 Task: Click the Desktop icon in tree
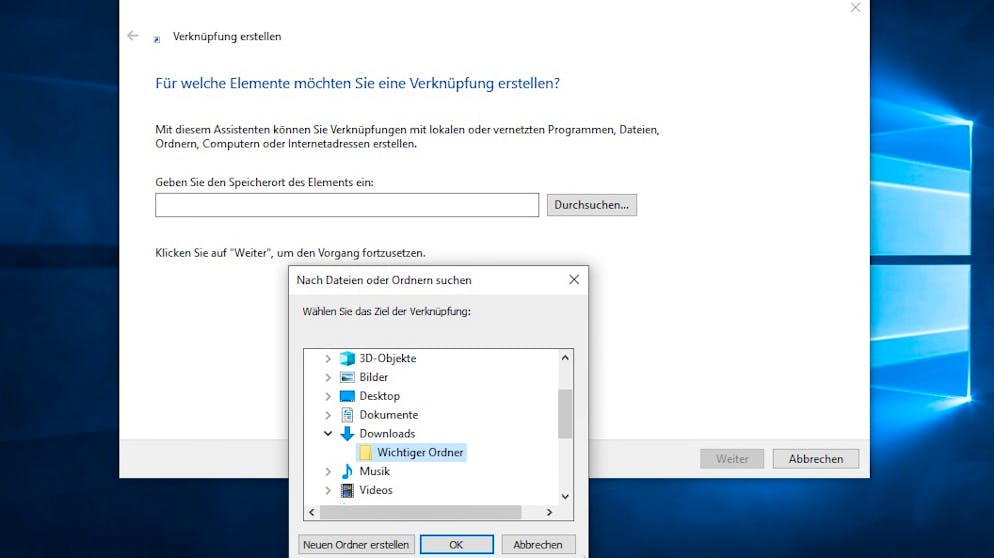pos(347,396)
